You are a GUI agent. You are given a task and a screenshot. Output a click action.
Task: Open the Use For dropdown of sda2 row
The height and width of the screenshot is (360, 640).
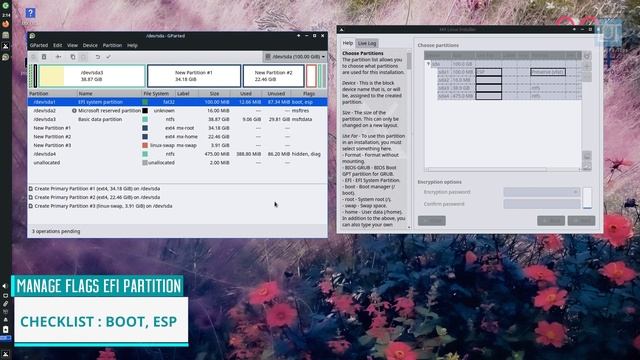[x=489, y=80]
